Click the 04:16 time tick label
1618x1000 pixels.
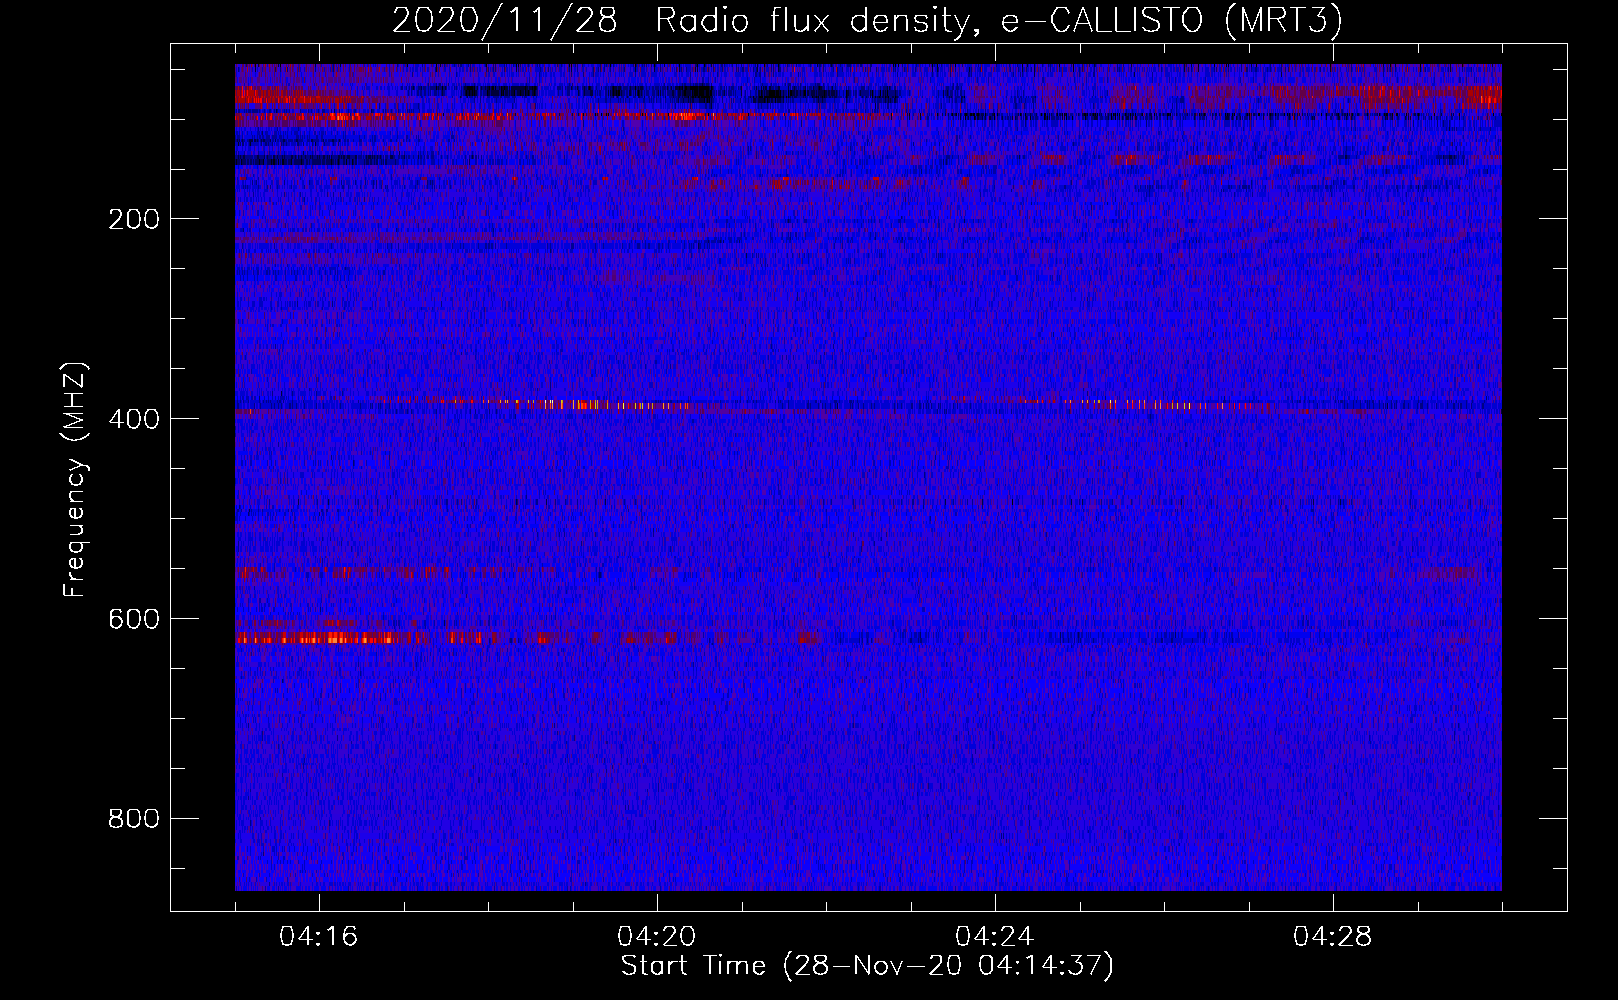319,936
